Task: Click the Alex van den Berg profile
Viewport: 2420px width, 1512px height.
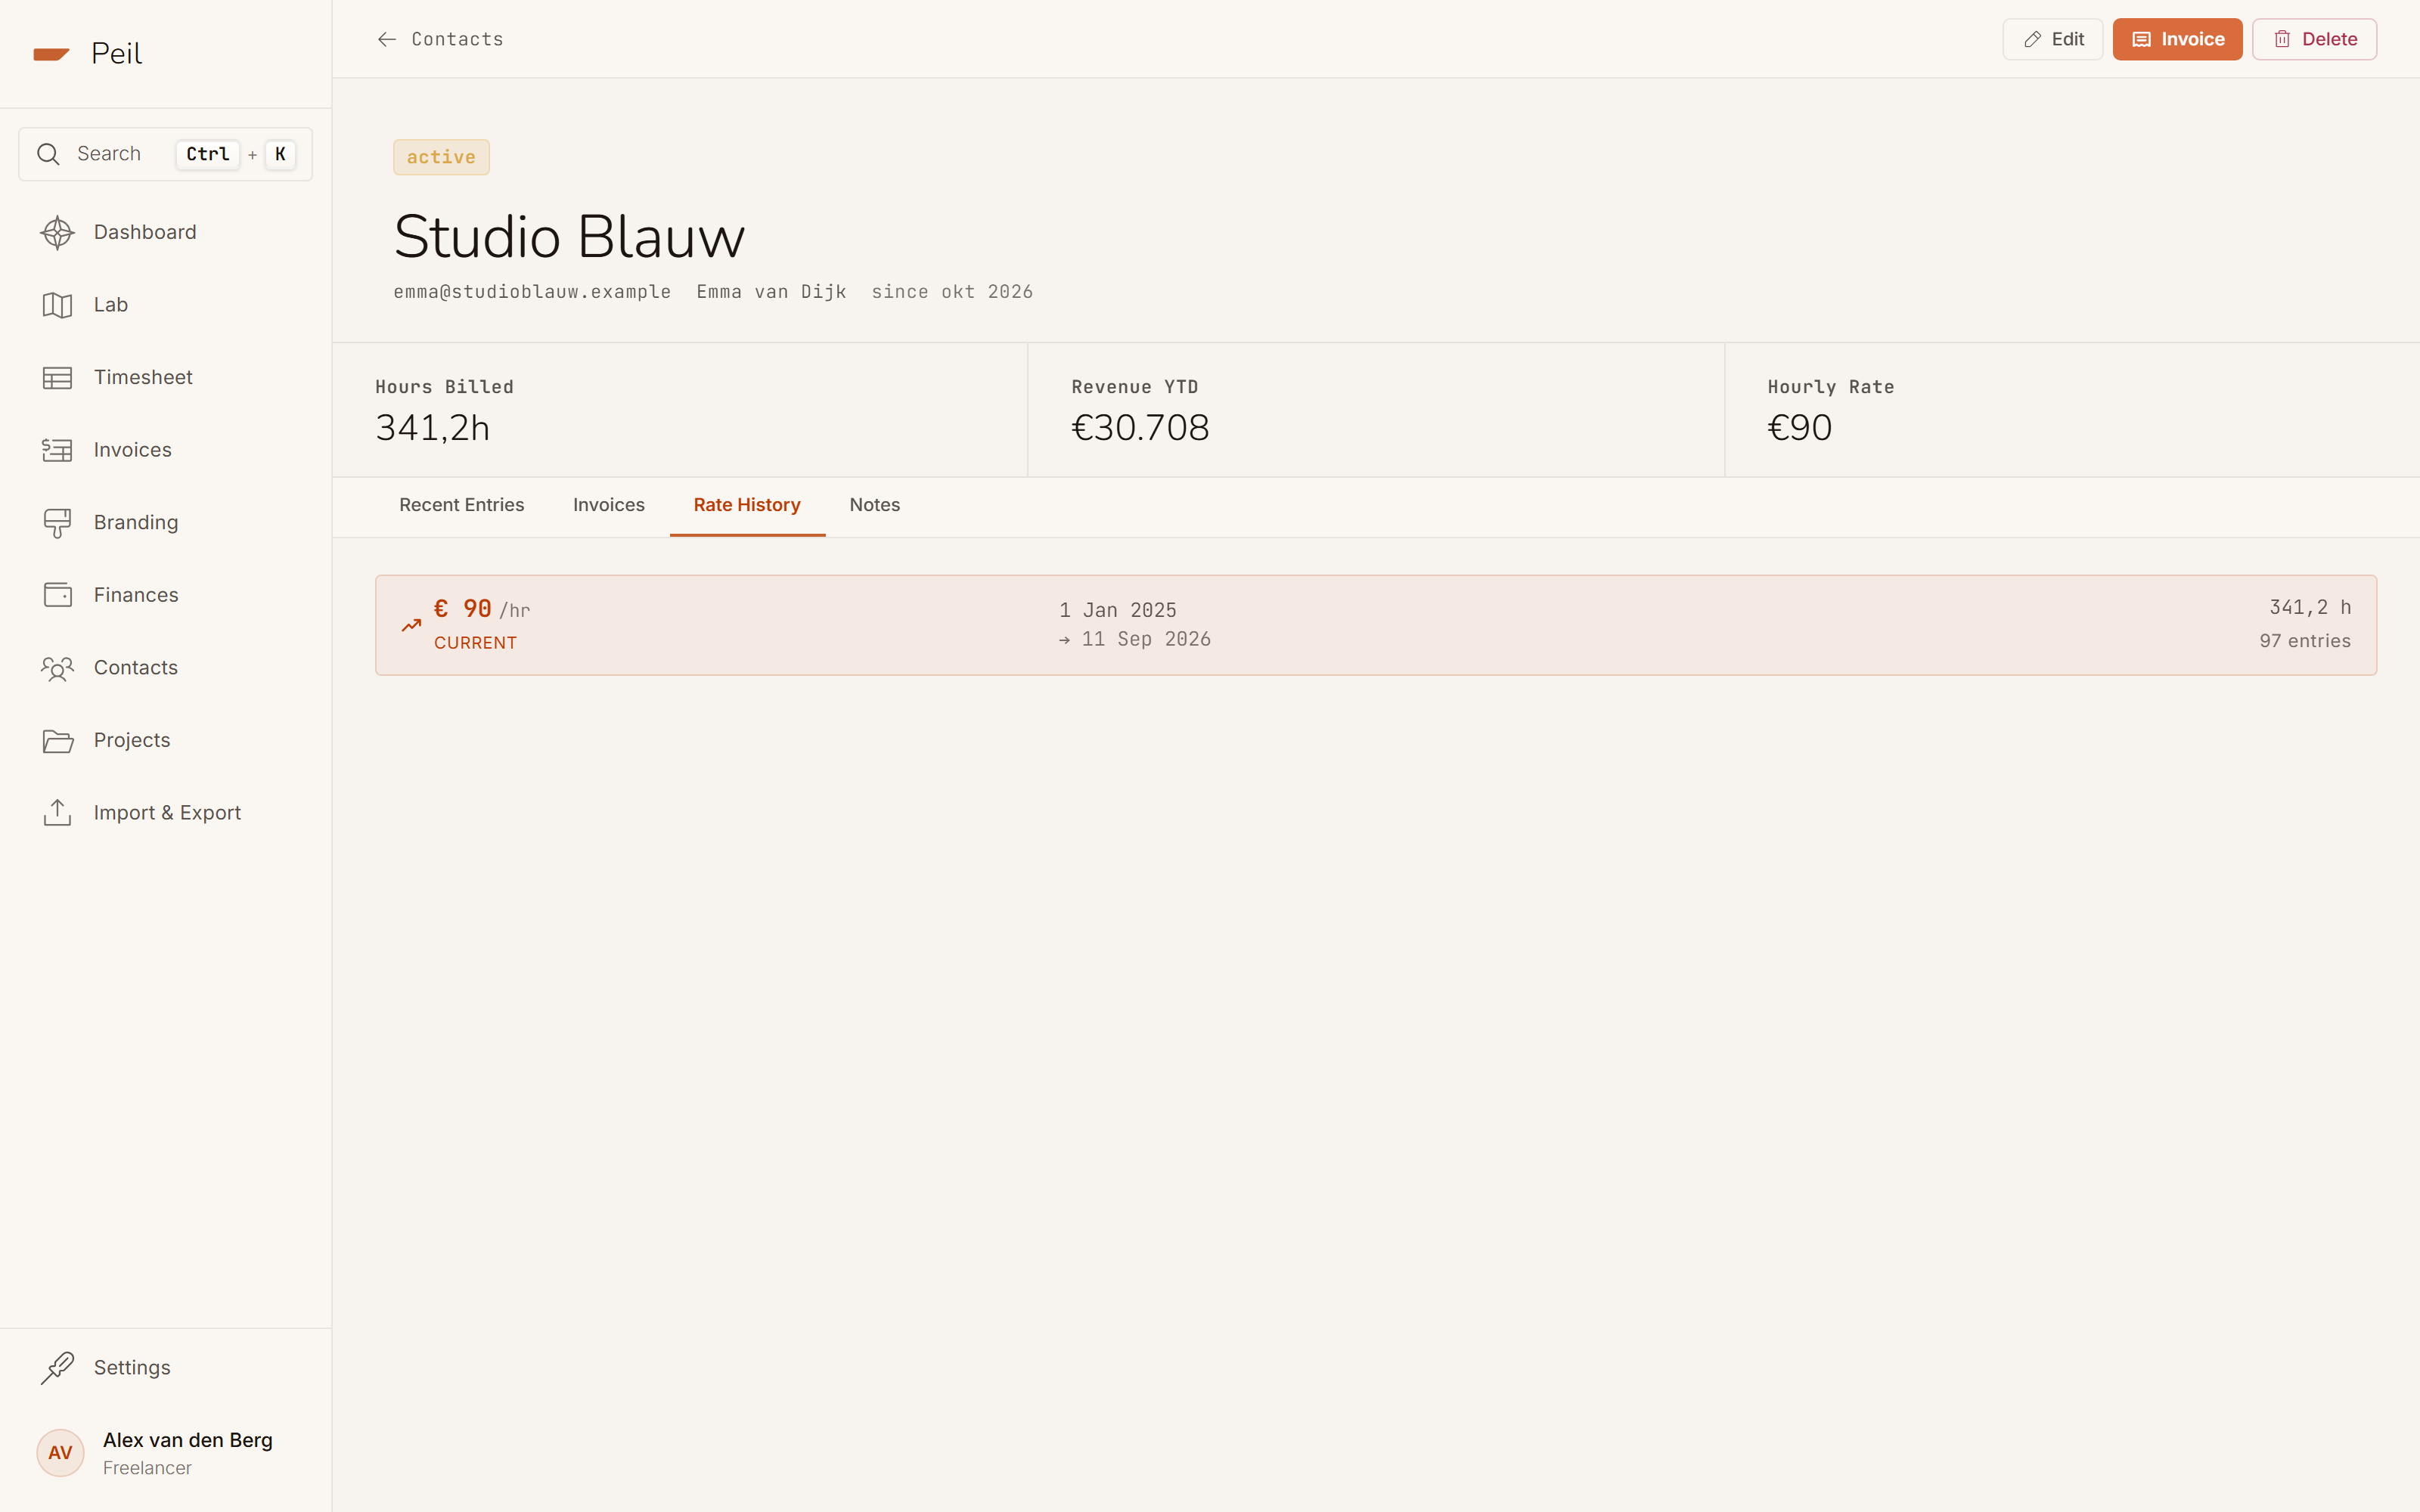Action: click(x=166, y=1453)
